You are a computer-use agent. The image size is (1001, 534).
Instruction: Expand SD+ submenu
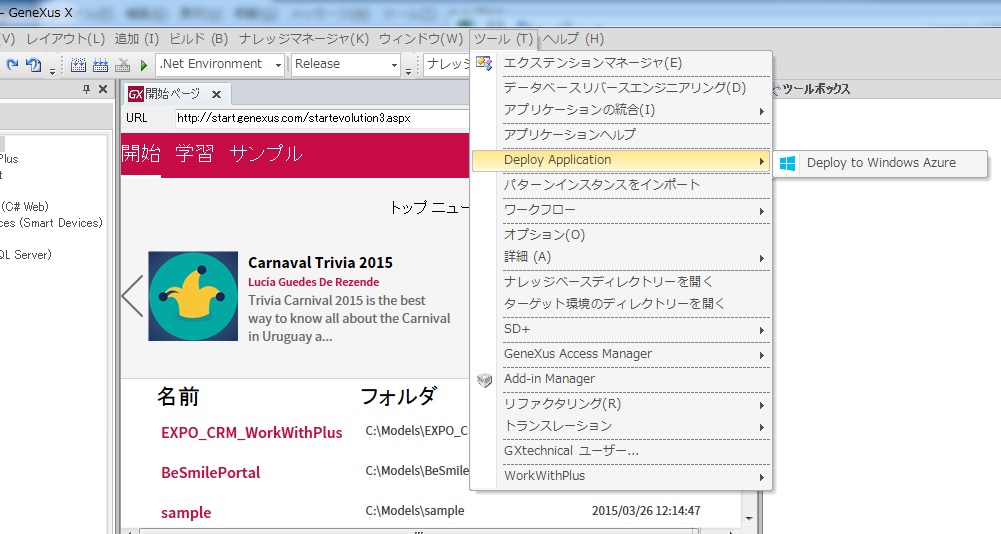(x=762, y=330)
